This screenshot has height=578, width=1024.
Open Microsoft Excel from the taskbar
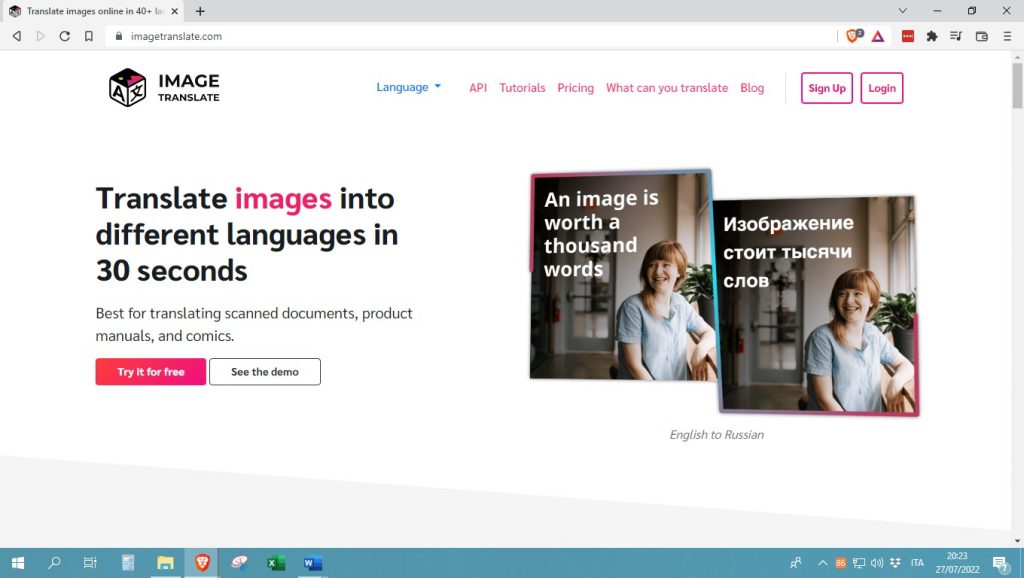(275, 563)
